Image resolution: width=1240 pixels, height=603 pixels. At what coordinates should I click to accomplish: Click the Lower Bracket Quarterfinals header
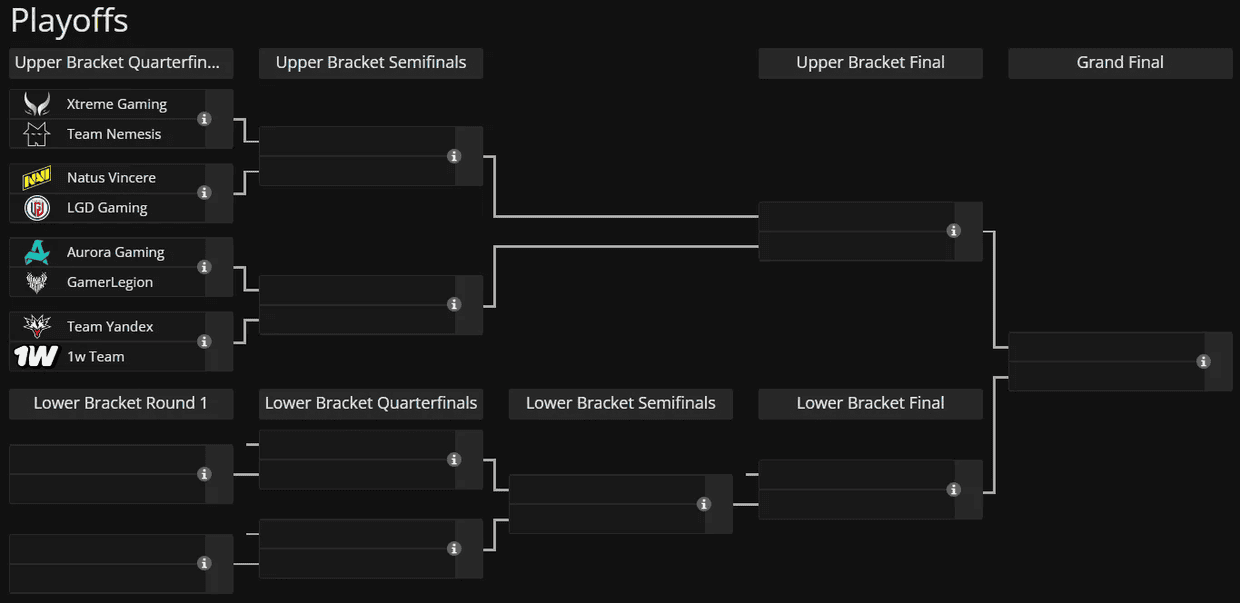(x=371, y=404)
